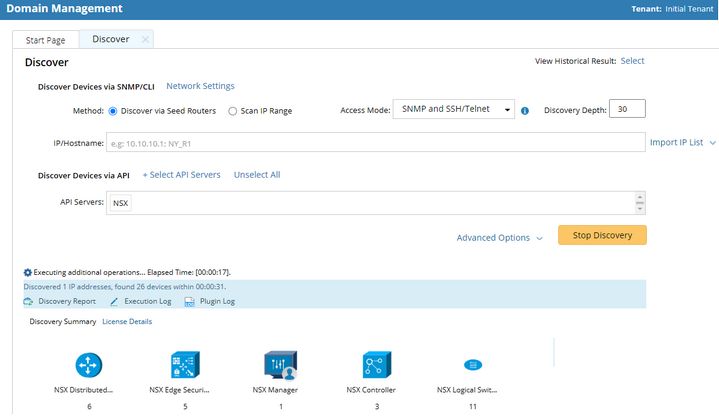
Task: Click the NSX Manager icon
Action: tap(281, 365)
